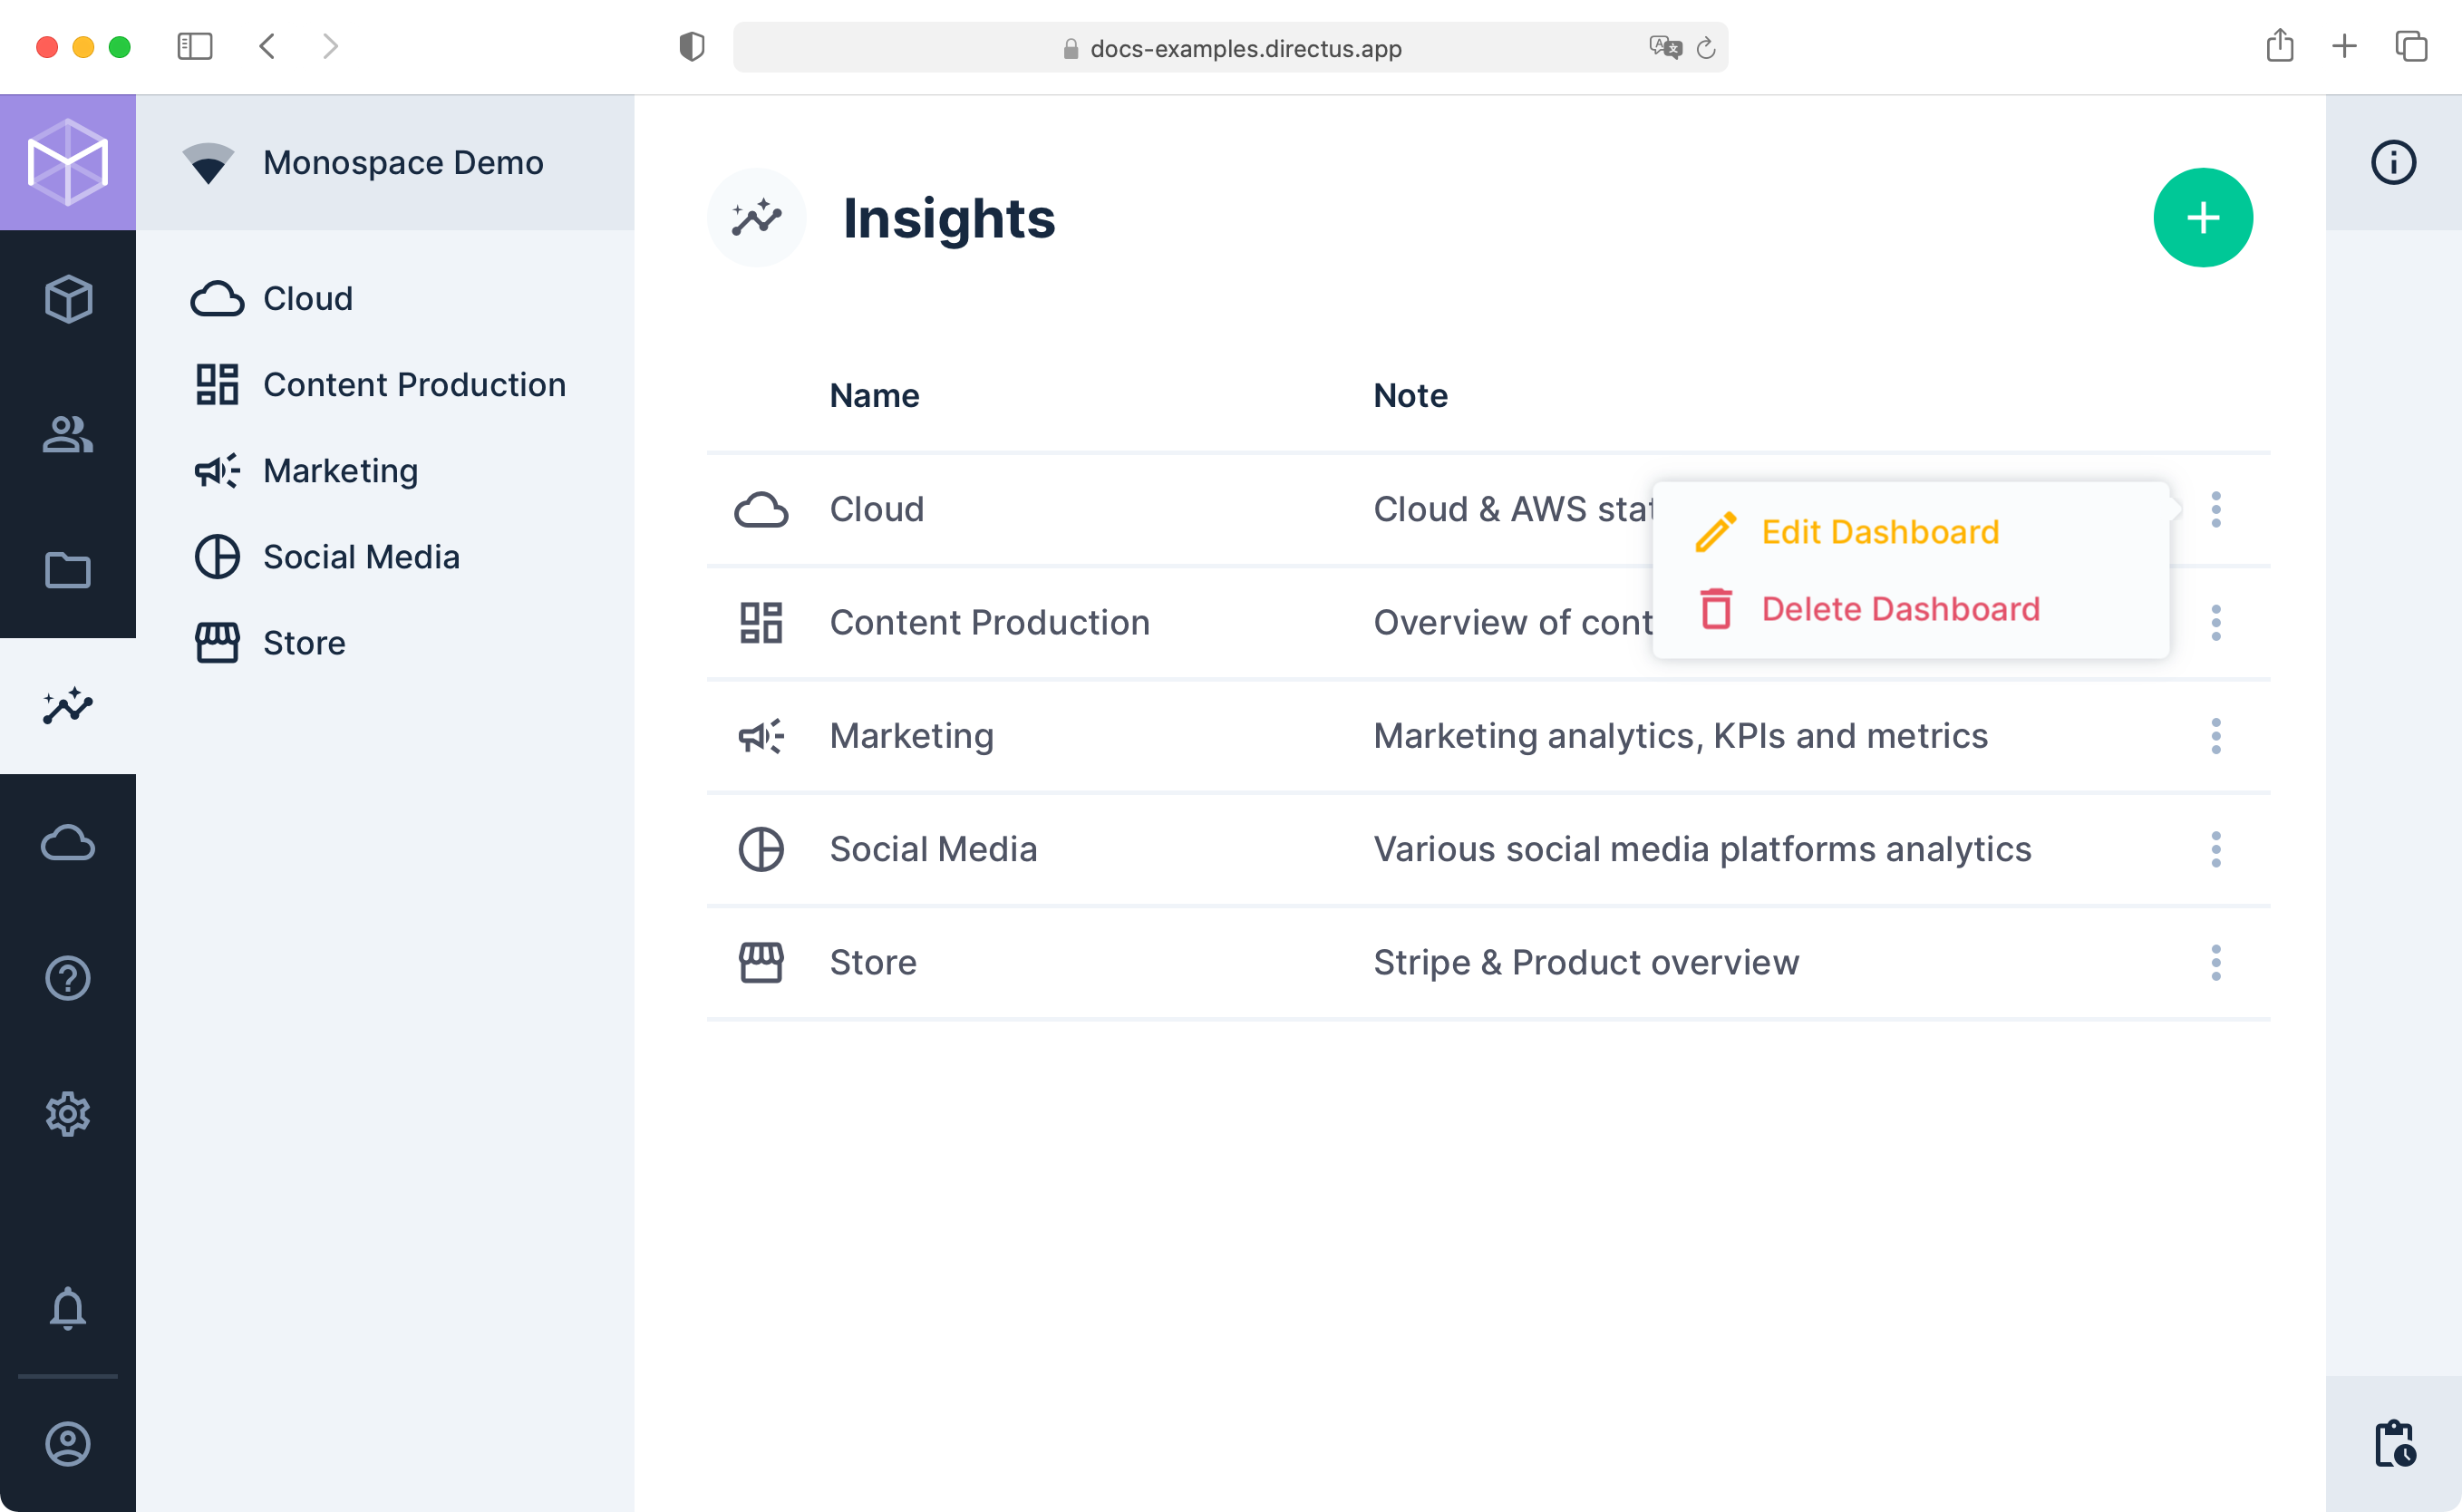The image size is (2462, 1512).
Task: Open the Notifications bell
Action: 67,1310
